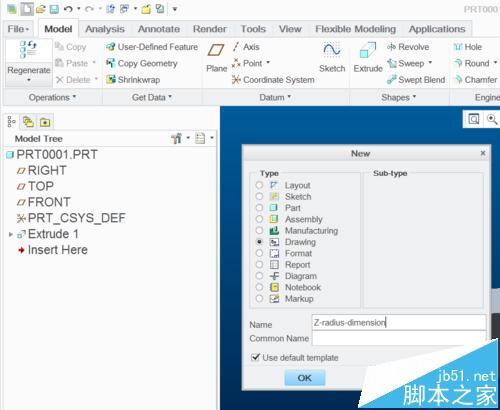Screen dimensions: 500x410
Task: Open the Annotate ribbon tab
Action: tap(159, 29)
